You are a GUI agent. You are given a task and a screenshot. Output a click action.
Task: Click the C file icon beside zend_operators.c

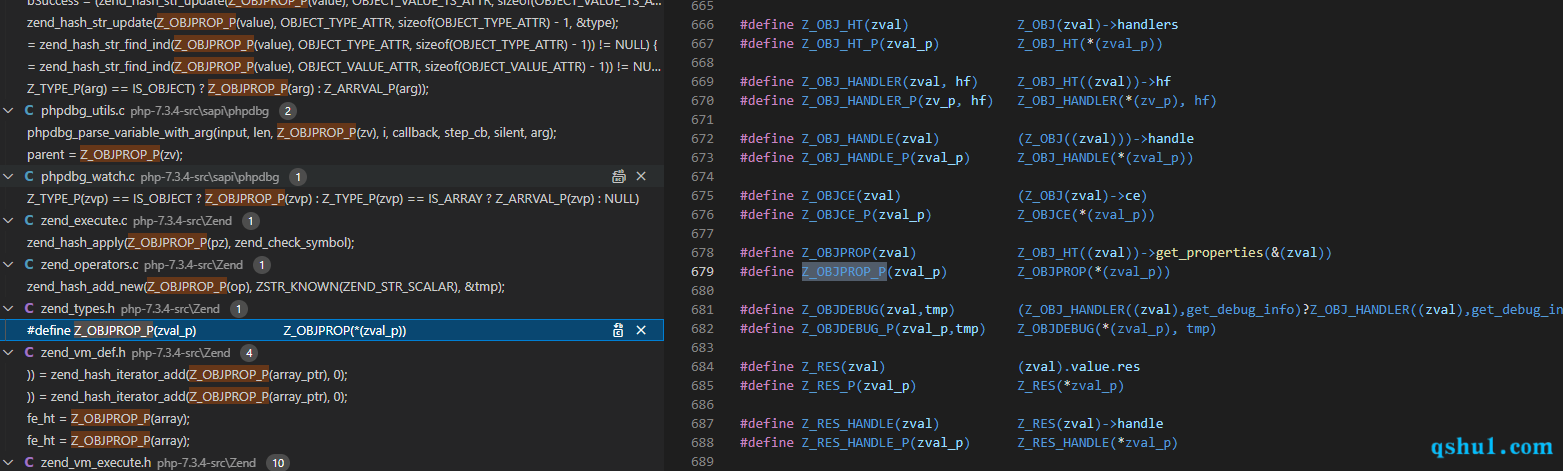tap(29, 264)
